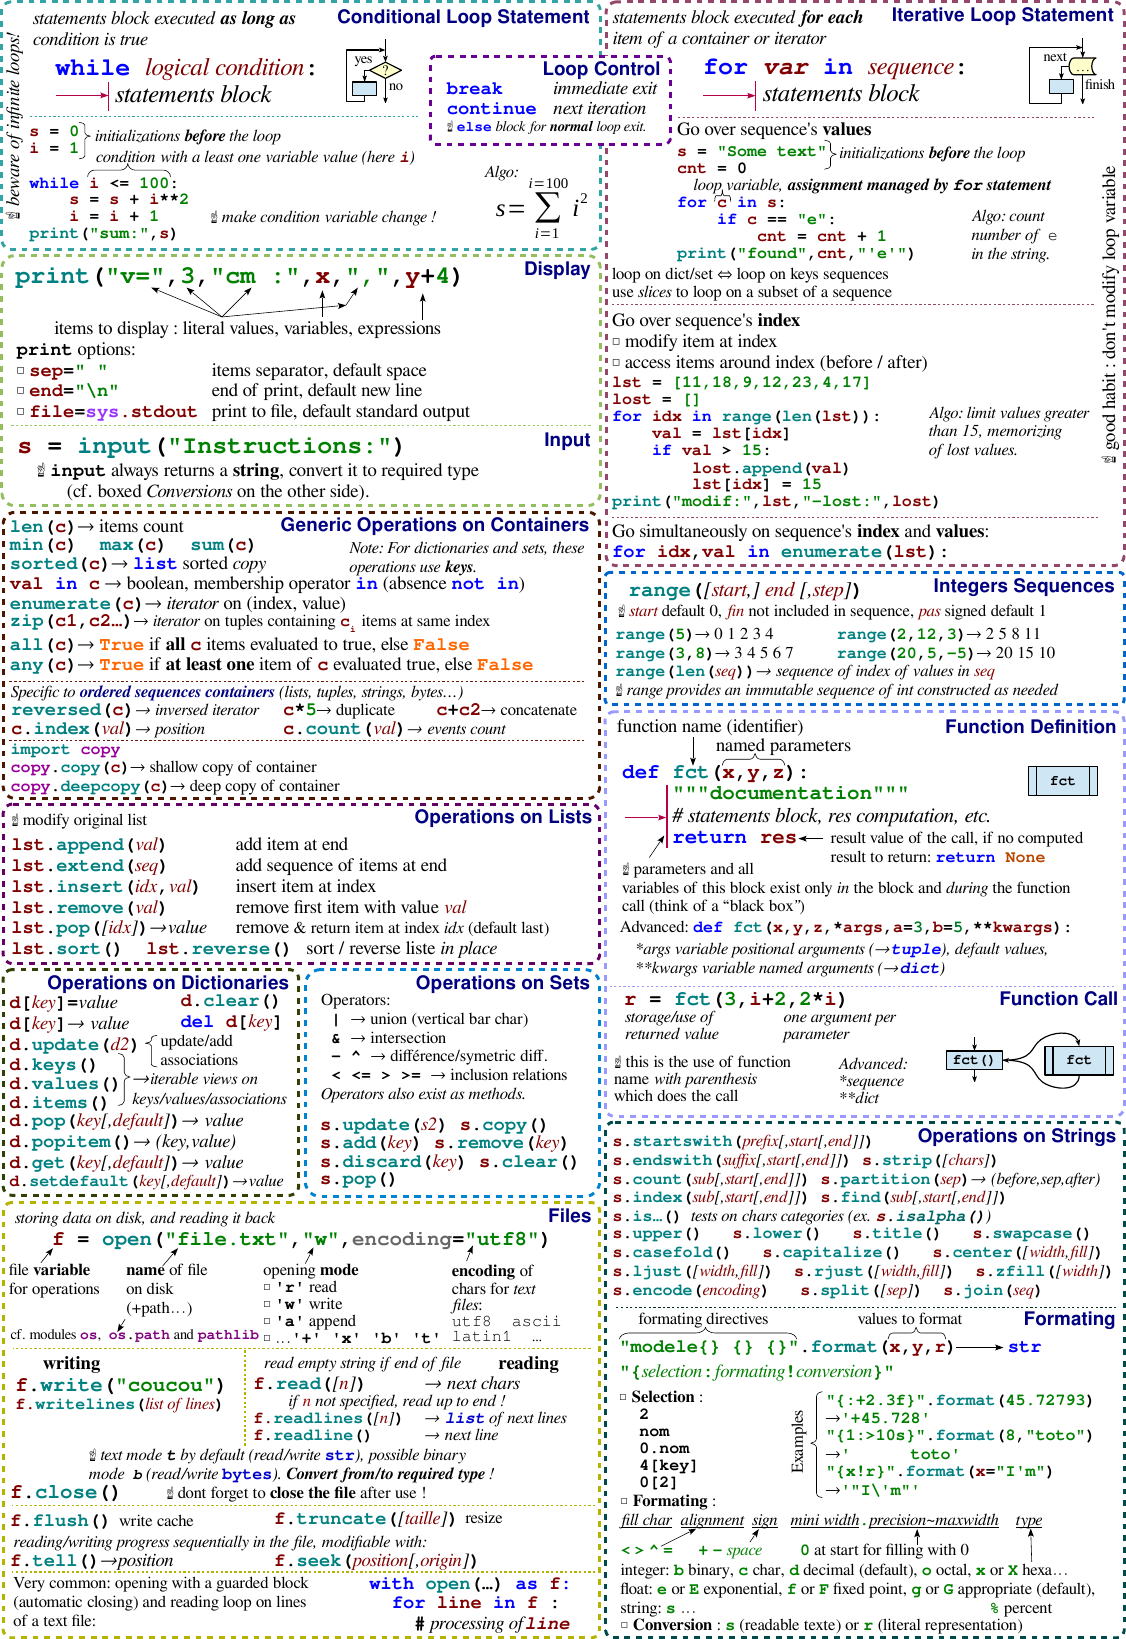Viewport: 1126px width, 1639px height.
Task: Click the f.write("coucou") entry
Action: coord(120,1386)
